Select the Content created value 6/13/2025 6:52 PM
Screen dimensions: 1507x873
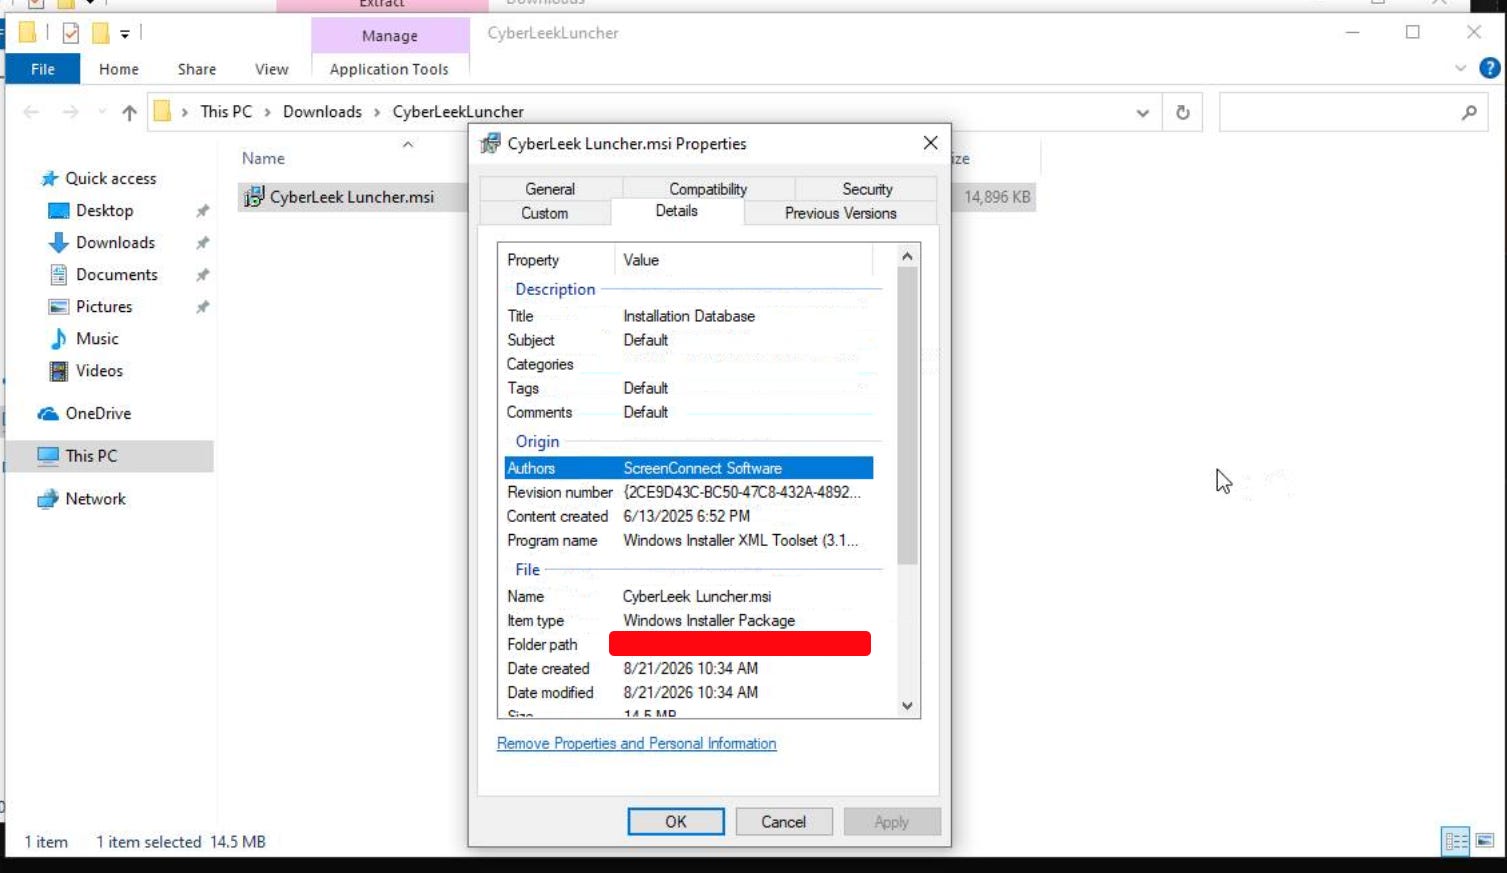[x=686, y=516]
